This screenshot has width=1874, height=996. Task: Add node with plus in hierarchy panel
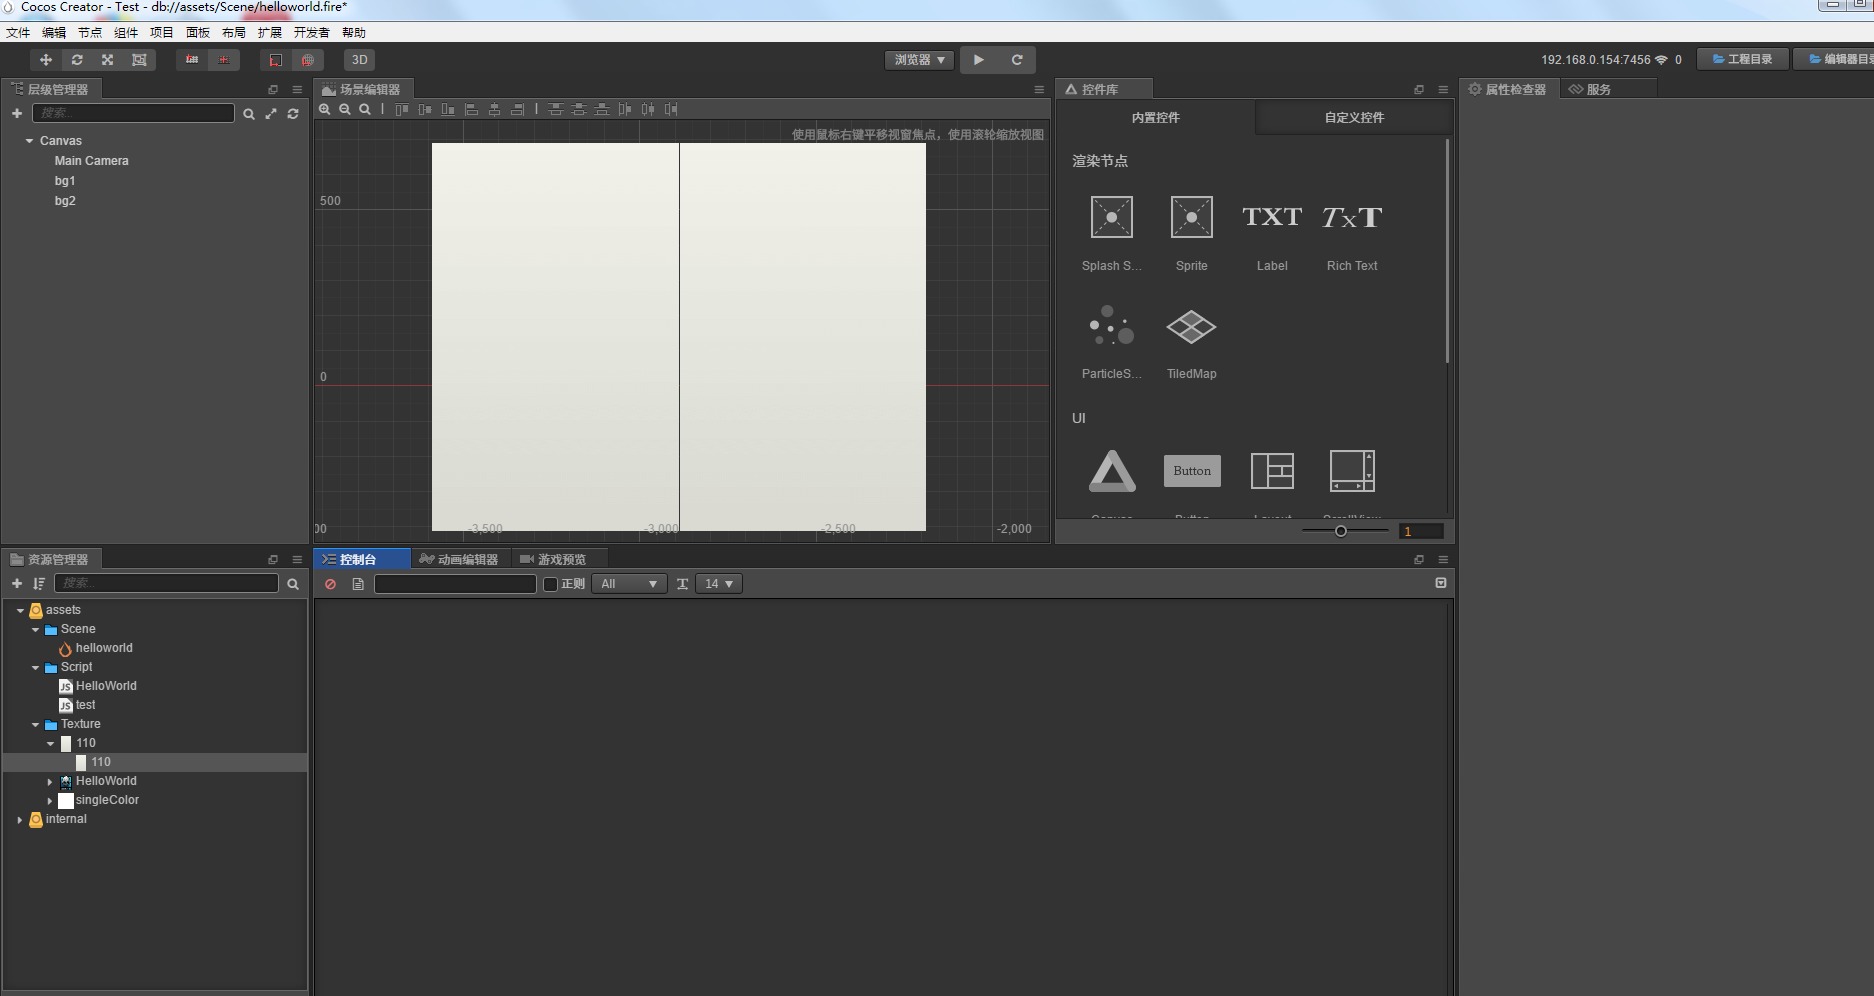pos(17,113)
